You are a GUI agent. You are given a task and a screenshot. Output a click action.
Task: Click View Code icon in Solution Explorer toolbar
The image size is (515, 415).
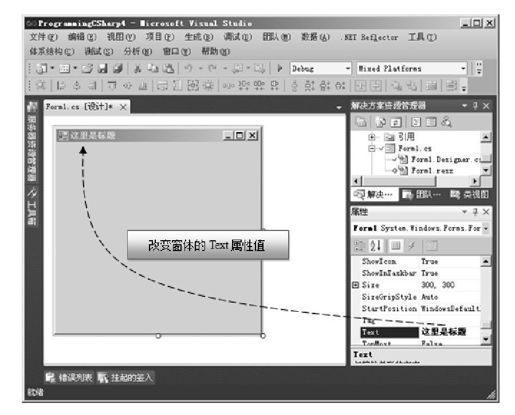[416, 122]
